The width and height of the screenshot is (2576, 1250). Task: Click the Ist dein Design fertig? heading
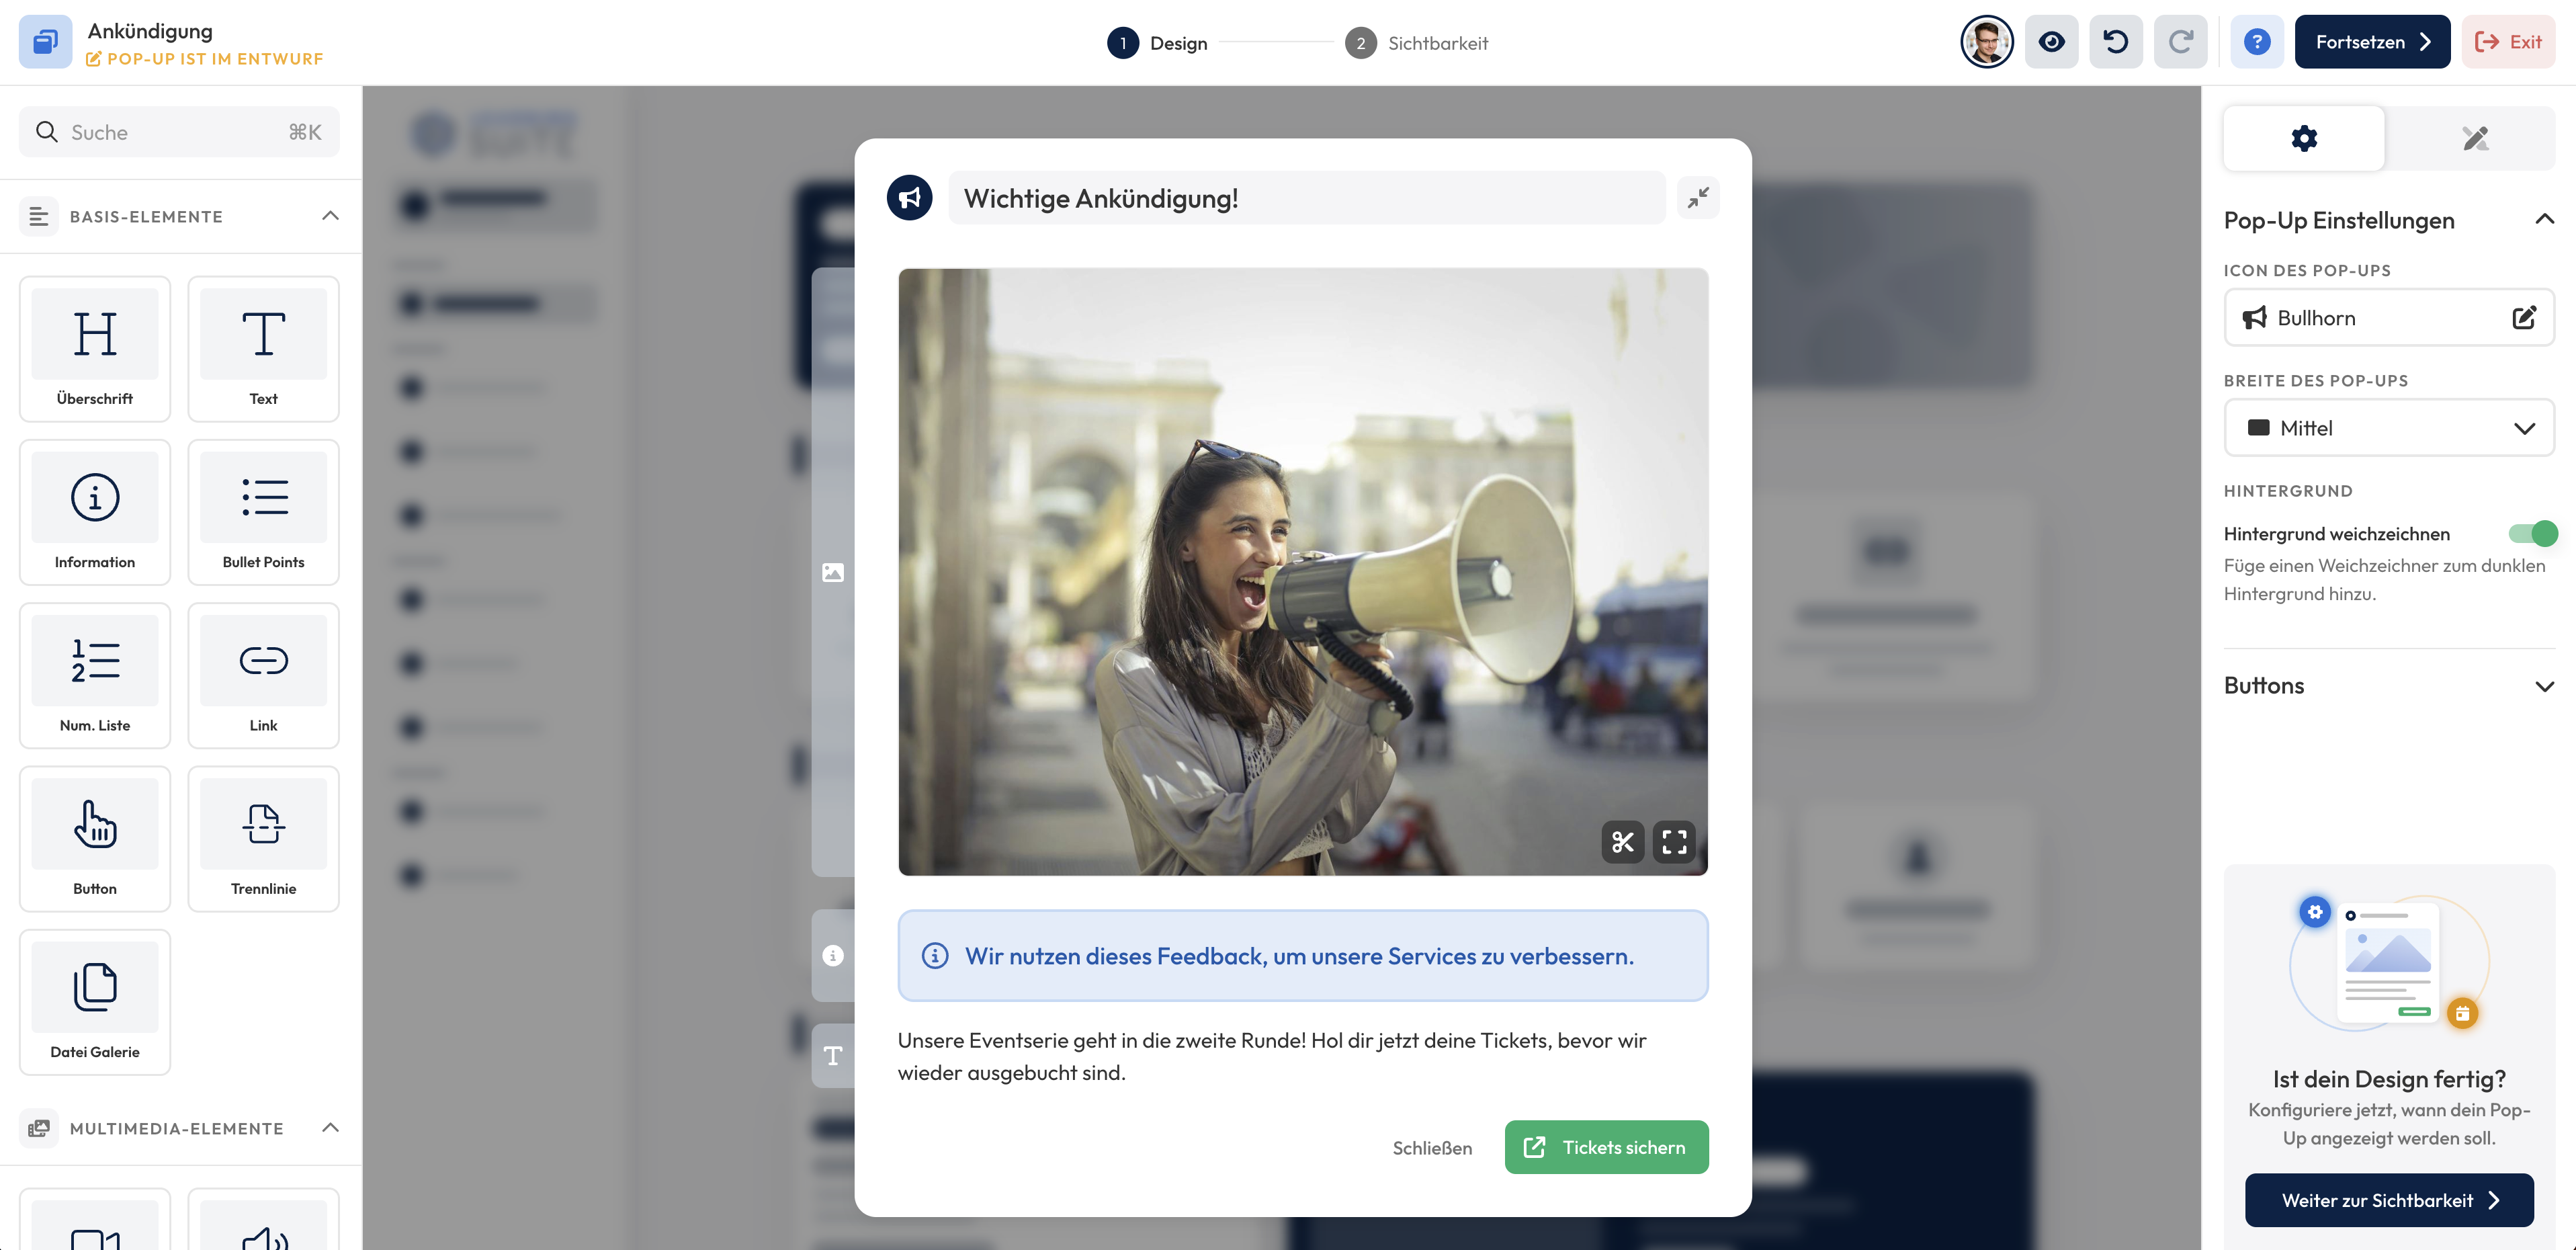coord(2388,1079)
